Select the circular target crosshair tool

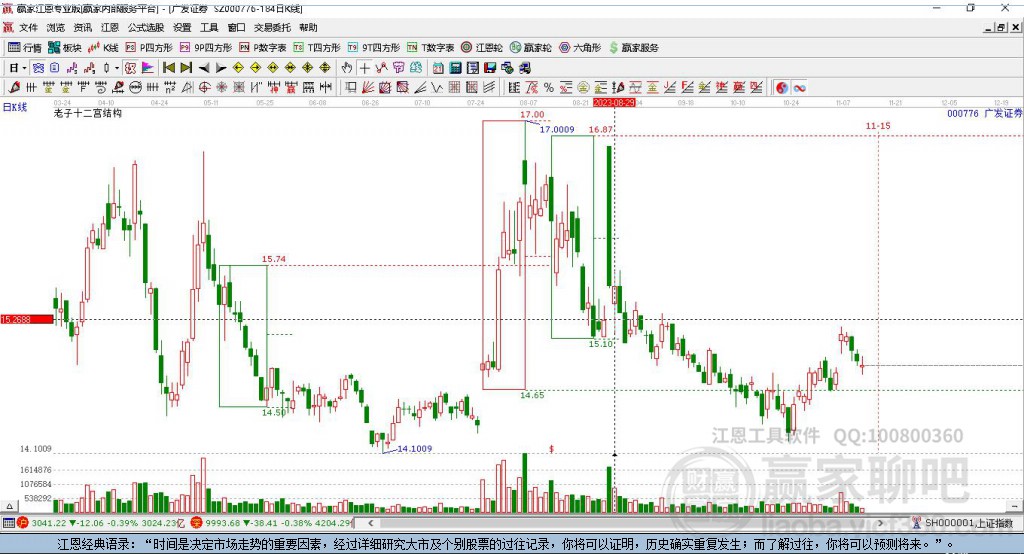(x=204, y=88)
